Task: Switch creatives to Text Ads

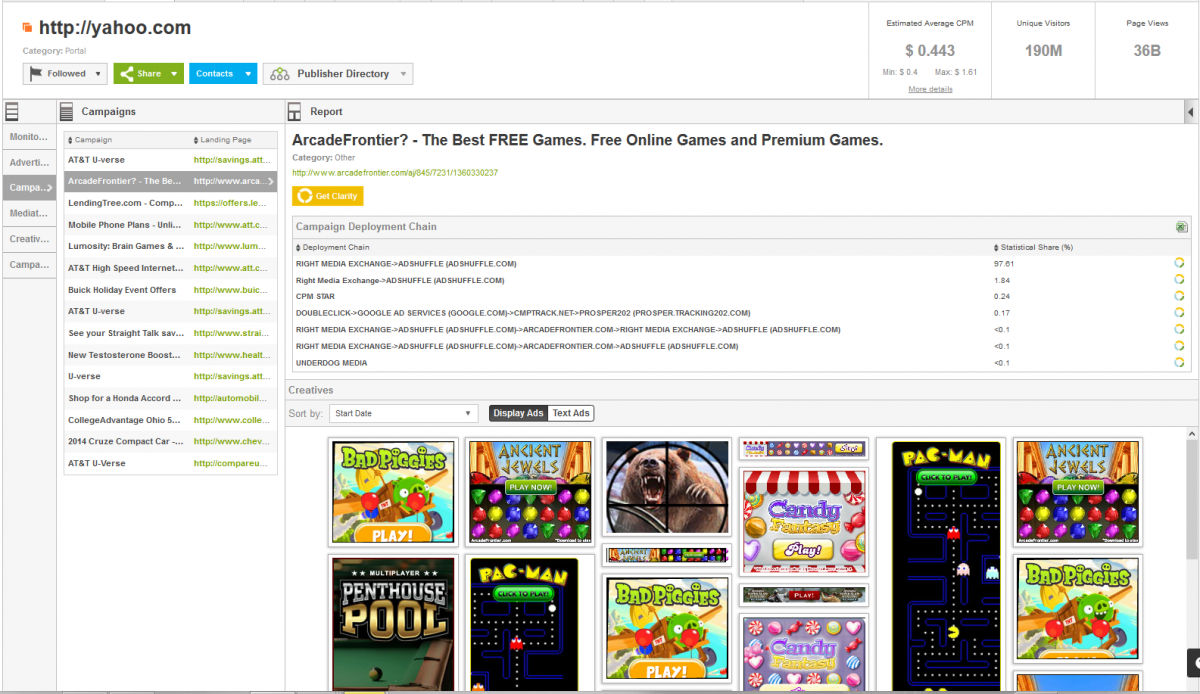Action: [571, 413]
